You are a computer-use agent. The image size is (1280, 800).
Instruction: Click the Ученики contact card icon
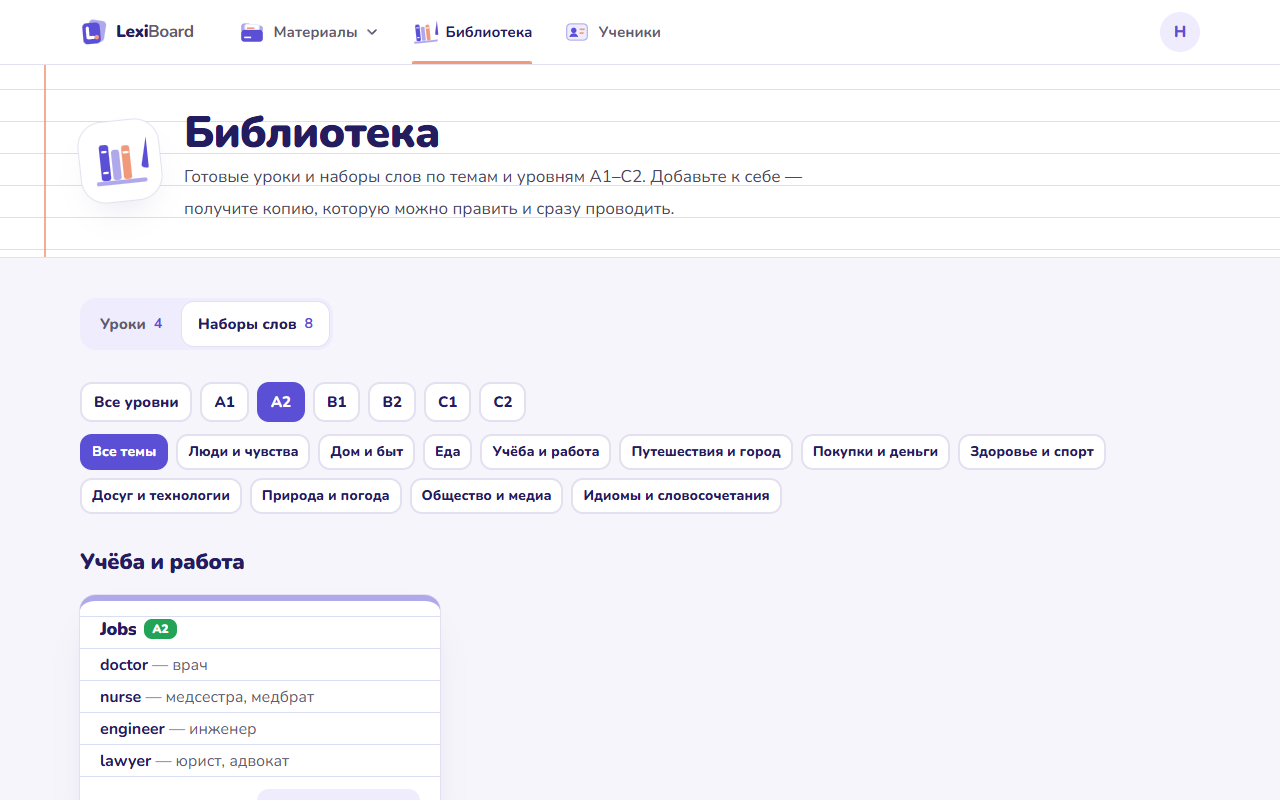coord(577,32)
